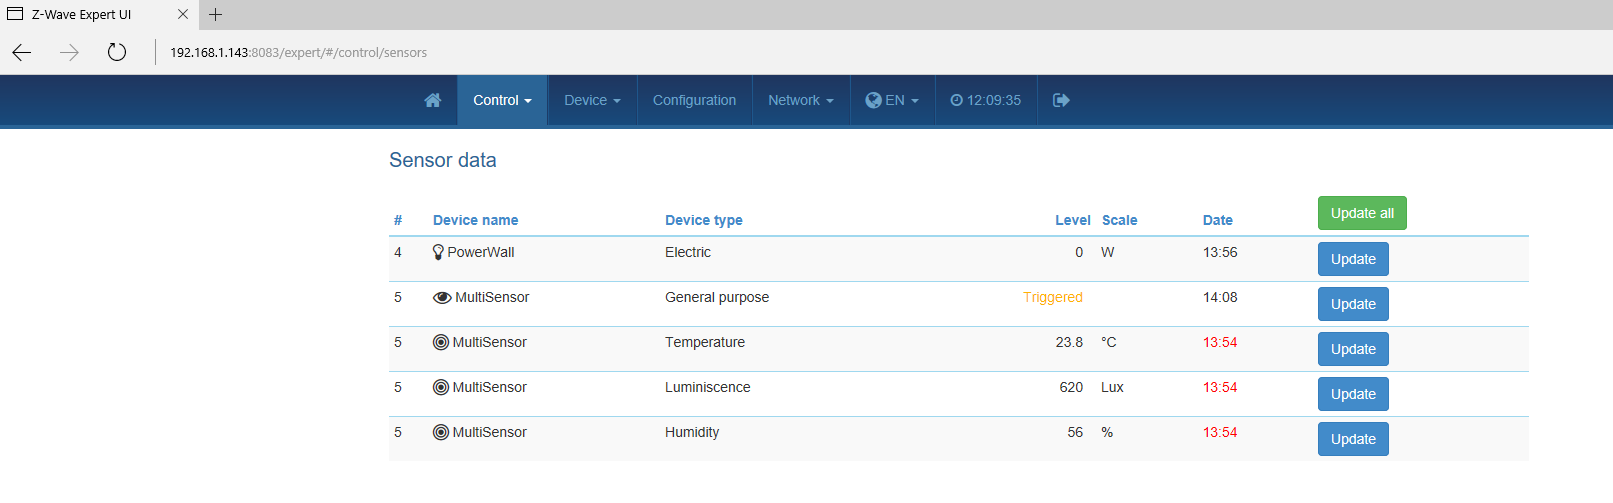Click the clock time display 12:09:35

[986, 100]
